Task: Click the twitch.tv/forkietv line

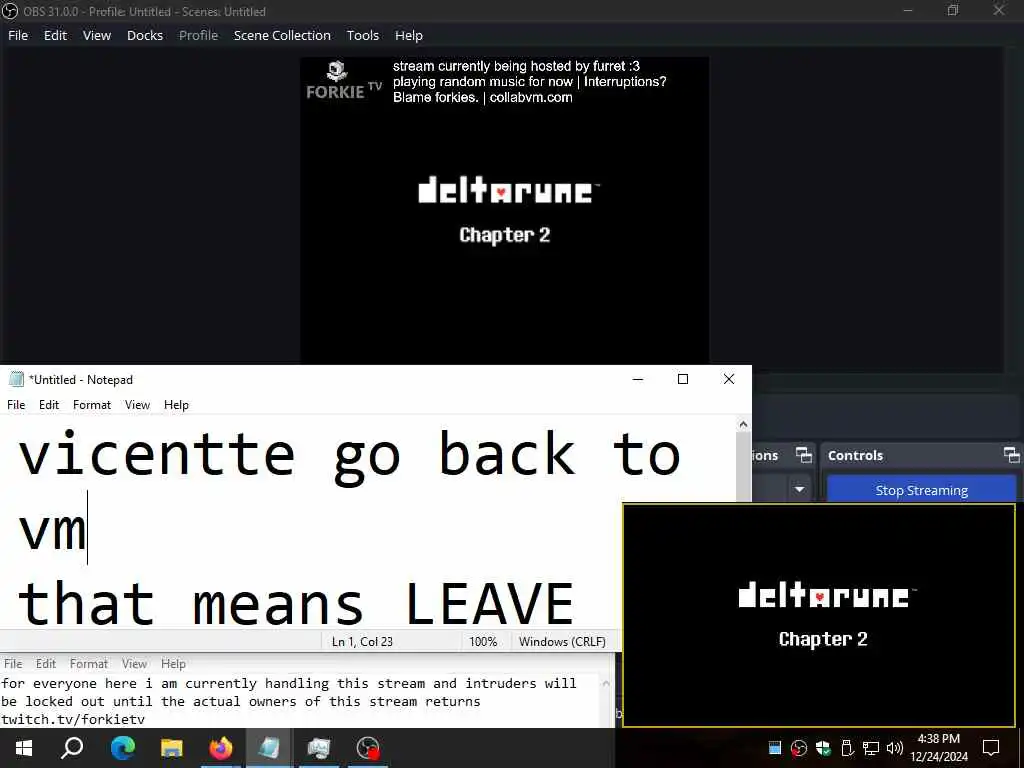Action: (72, 719)
